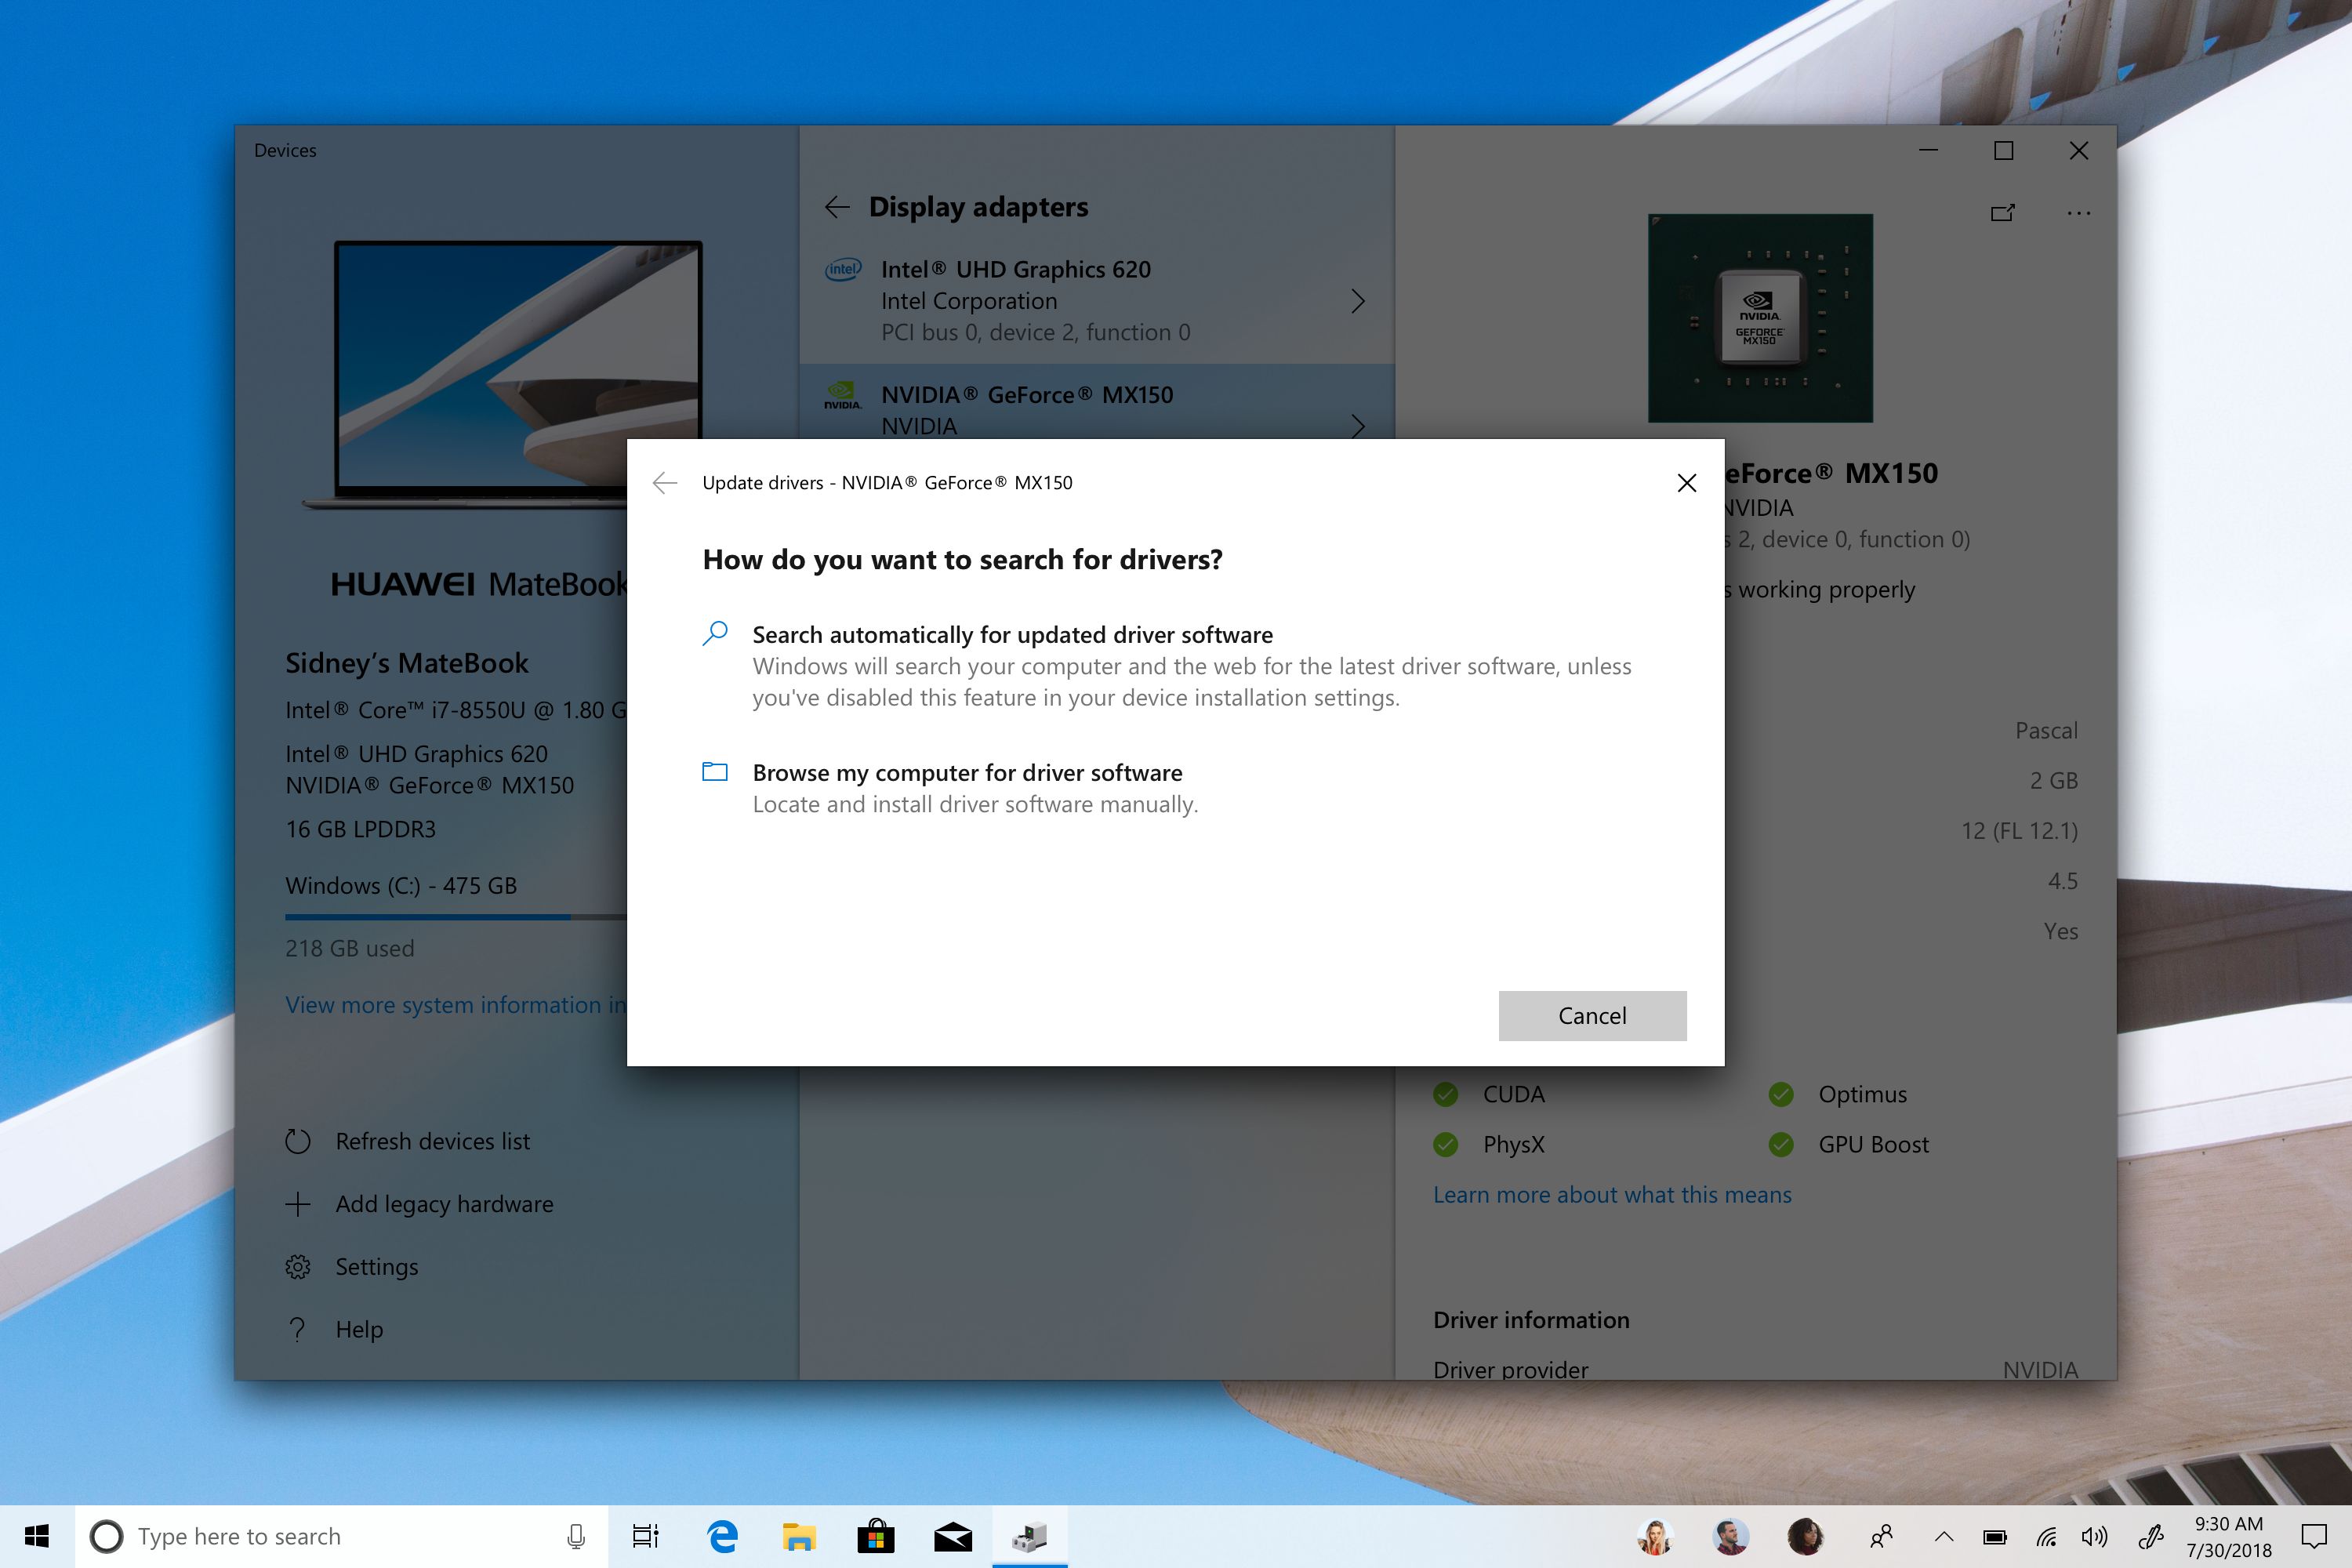2352x1568 pixels.
Task: Click the Cortana circle icon
Action: pyautogui.click(x=106, y=1536)
